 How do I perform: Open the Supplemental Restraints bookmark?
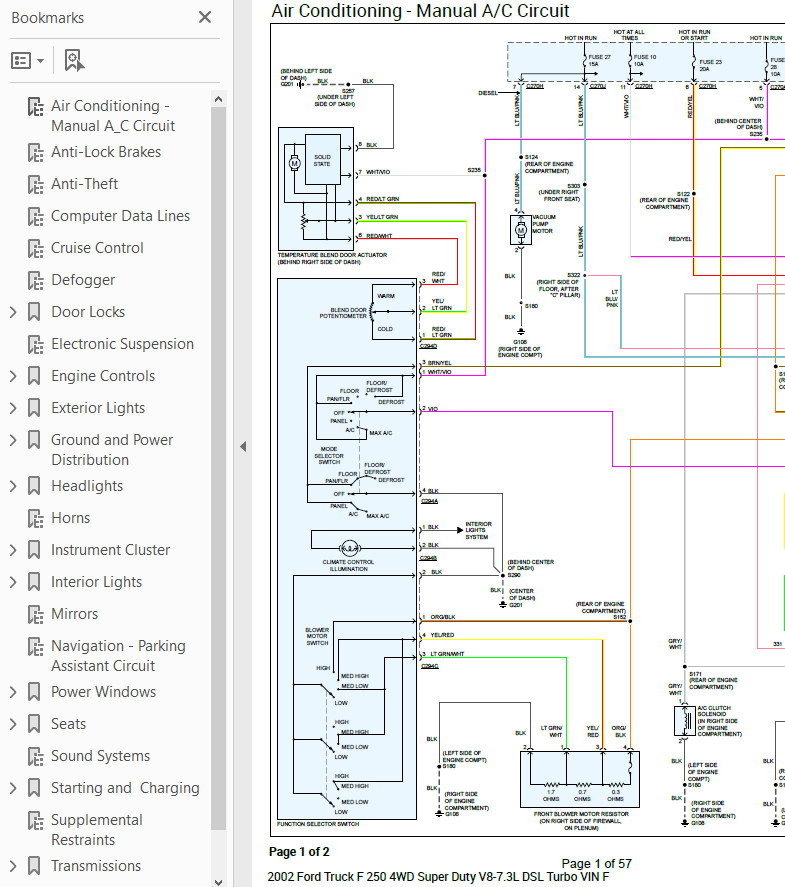pos(97,830)
